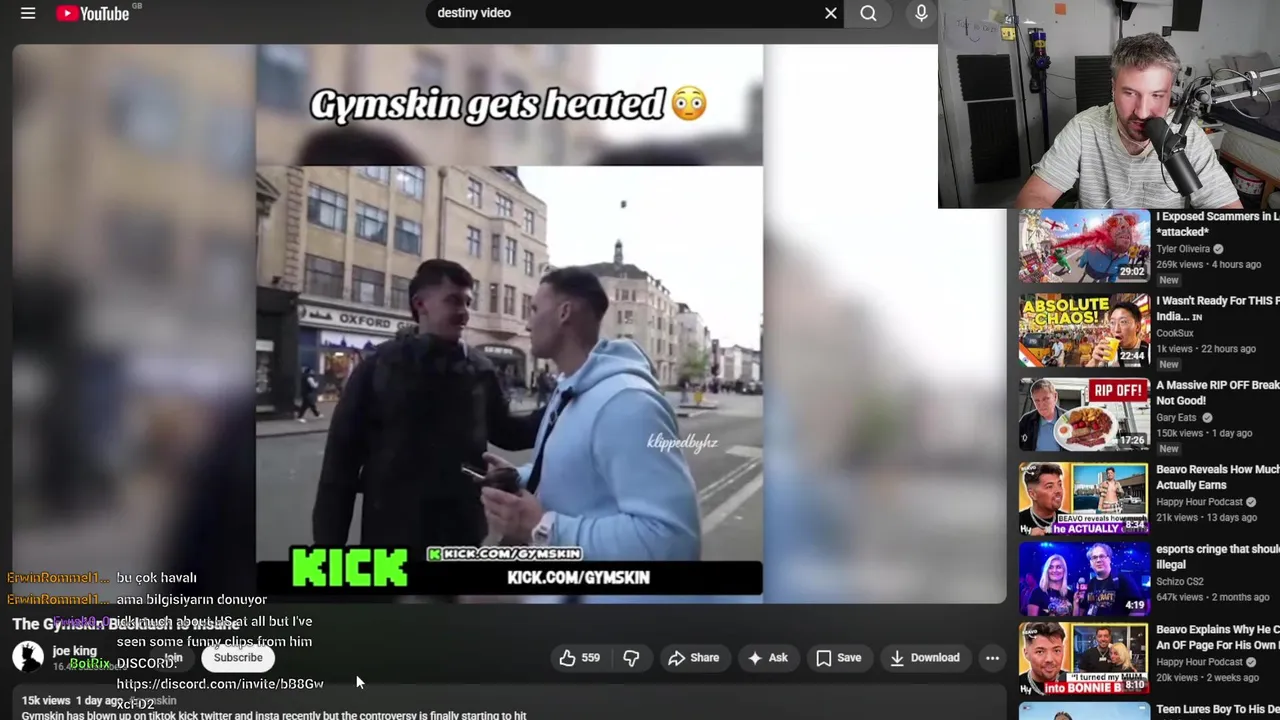Open "esports cringe" video thumbnail
Image resolution: width=1280 pixels, height=720 pixels.
tap(1084, 578)
